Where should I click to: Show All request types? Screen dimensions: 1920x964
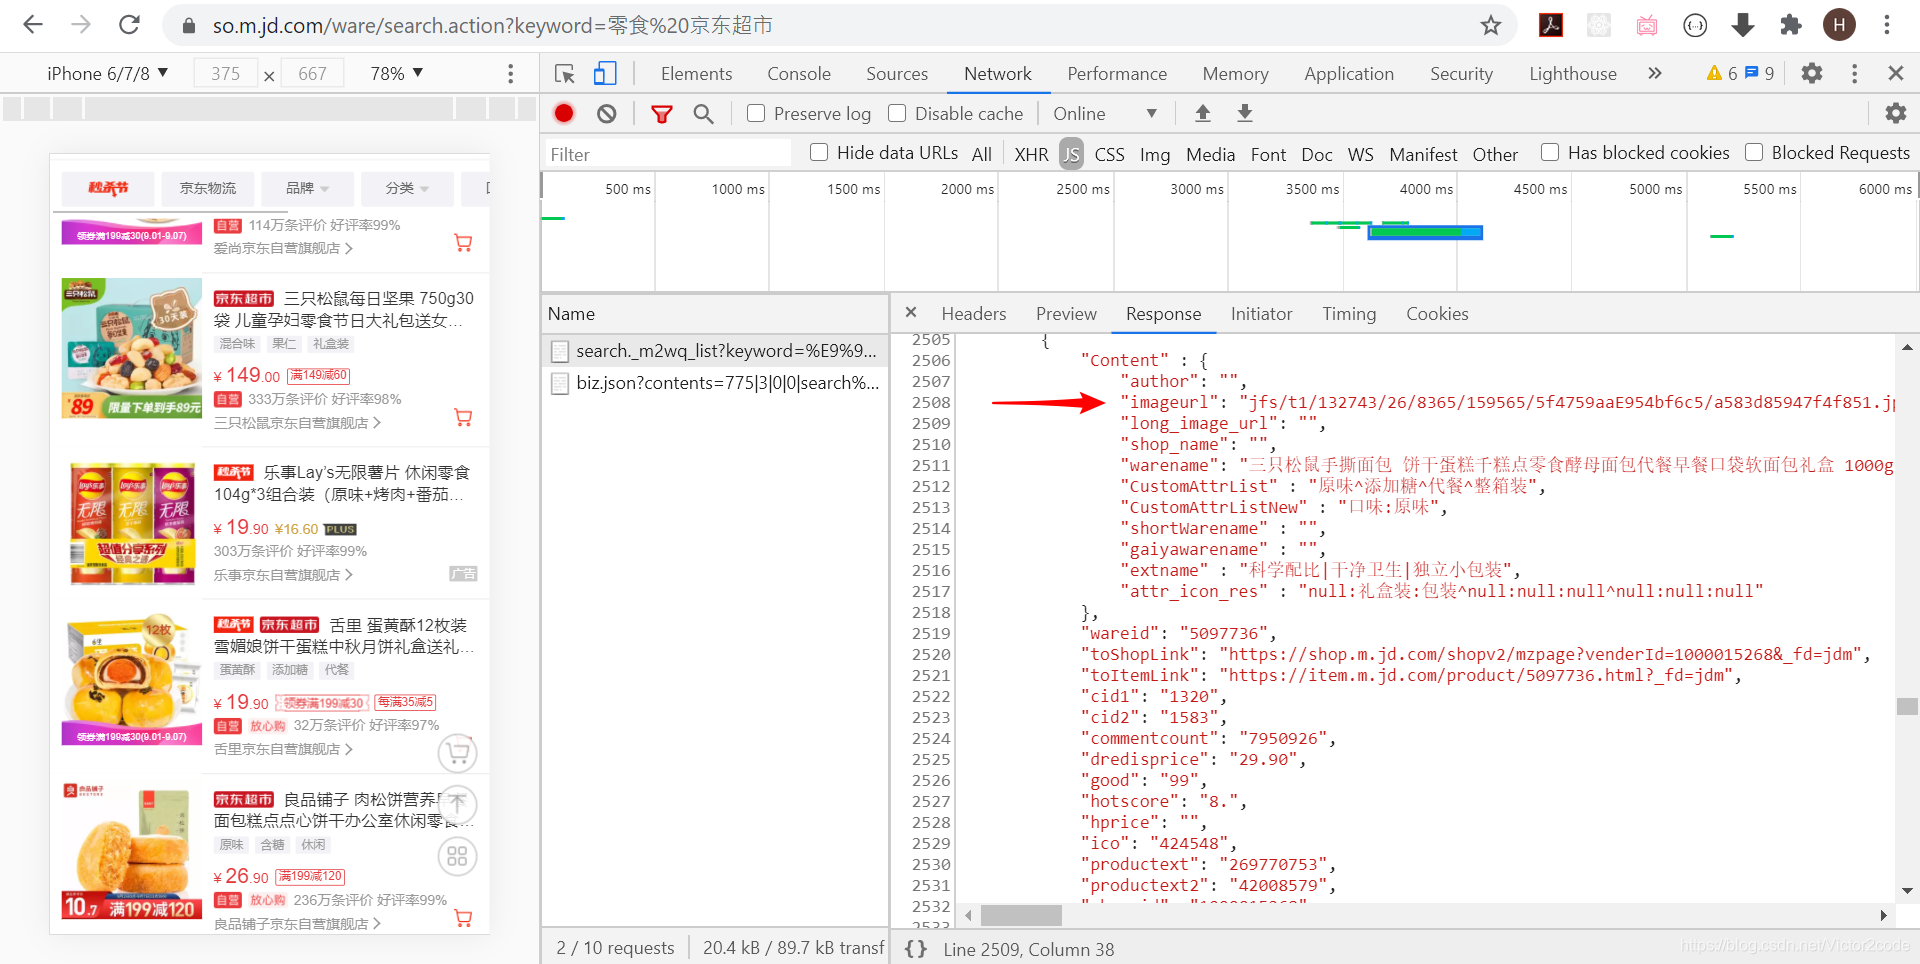[982, 154]
